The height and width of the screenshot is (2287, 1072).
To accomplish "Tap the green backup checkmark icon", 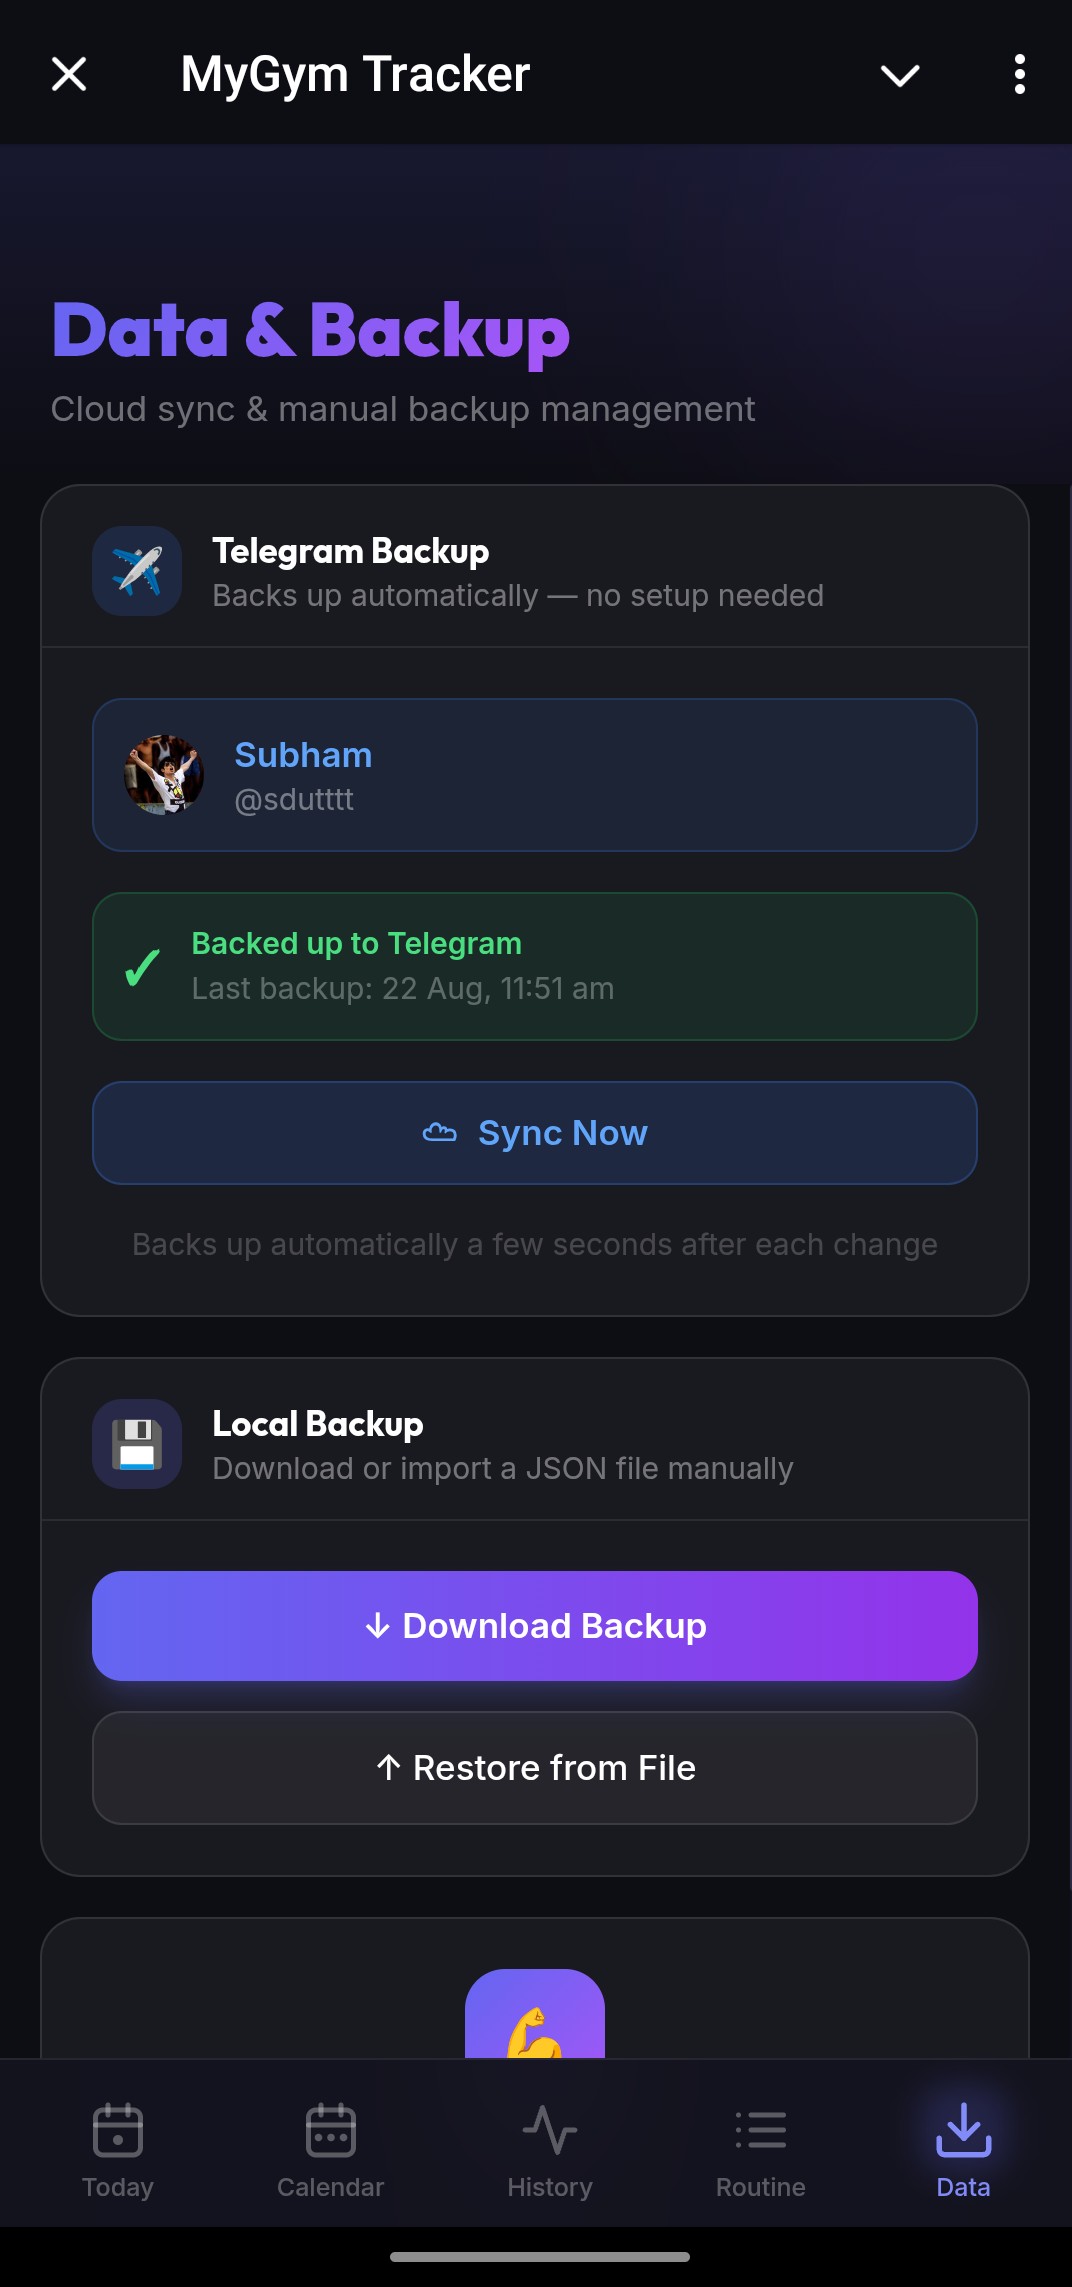I will click(142, 967).
